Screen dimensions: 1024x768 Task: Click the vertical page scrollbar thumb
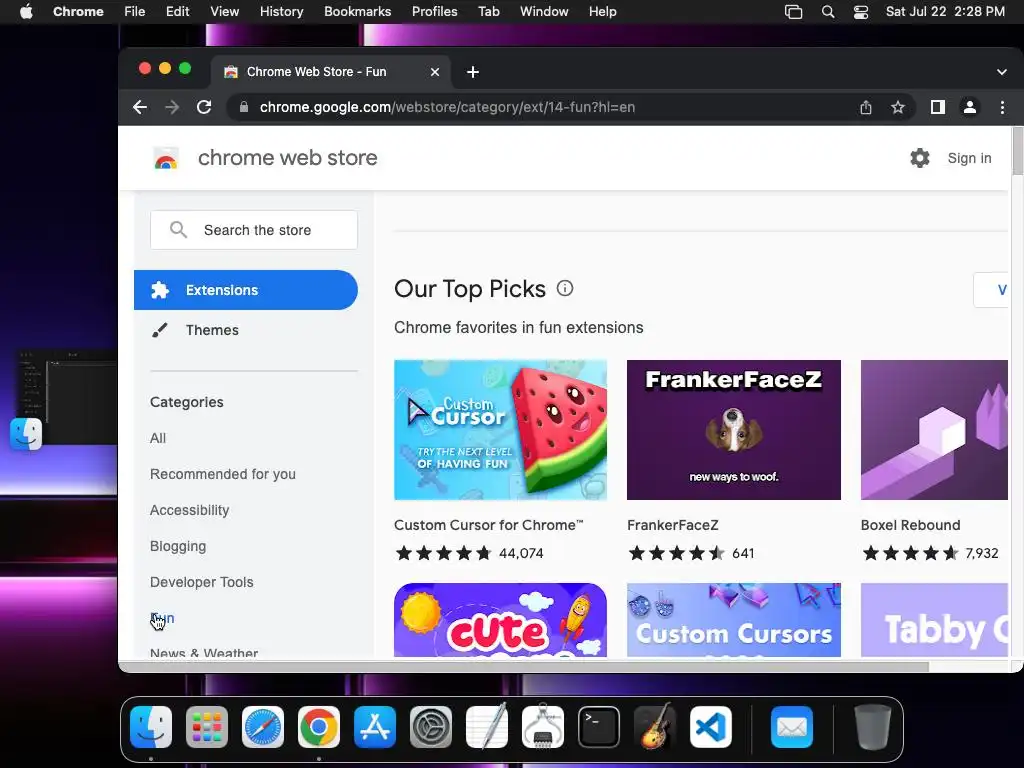coord(1017,152)
